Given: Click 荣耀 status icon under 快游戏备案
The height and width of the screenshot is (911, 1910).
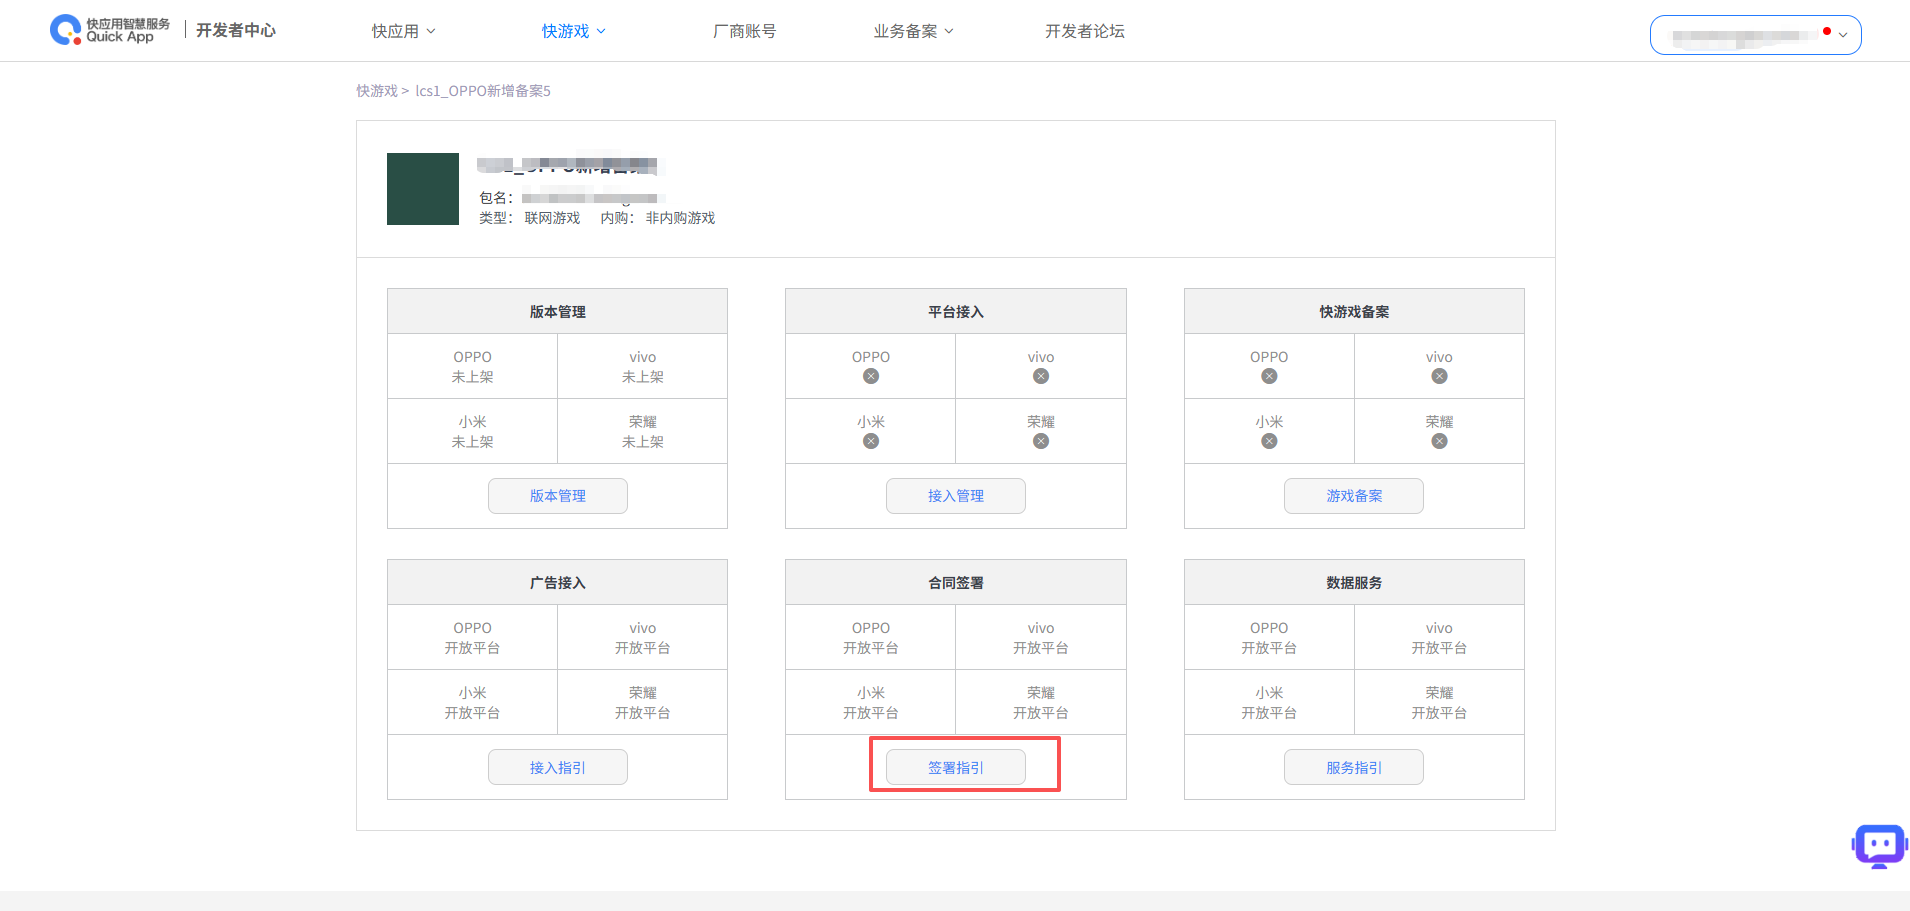Looking at the screenshot, I should click(x=1439, y=441).
